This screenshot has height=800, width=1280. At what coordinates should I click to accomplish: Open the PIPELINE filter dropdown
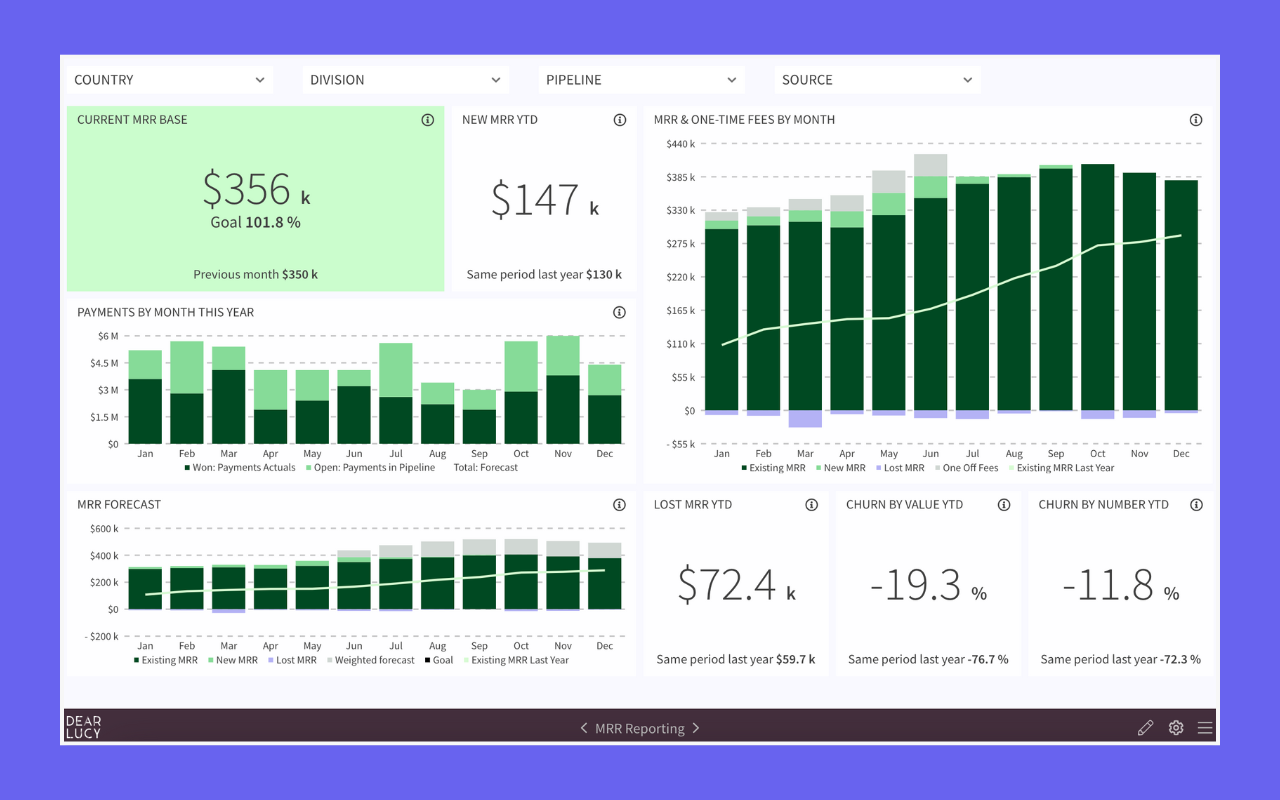641,79
